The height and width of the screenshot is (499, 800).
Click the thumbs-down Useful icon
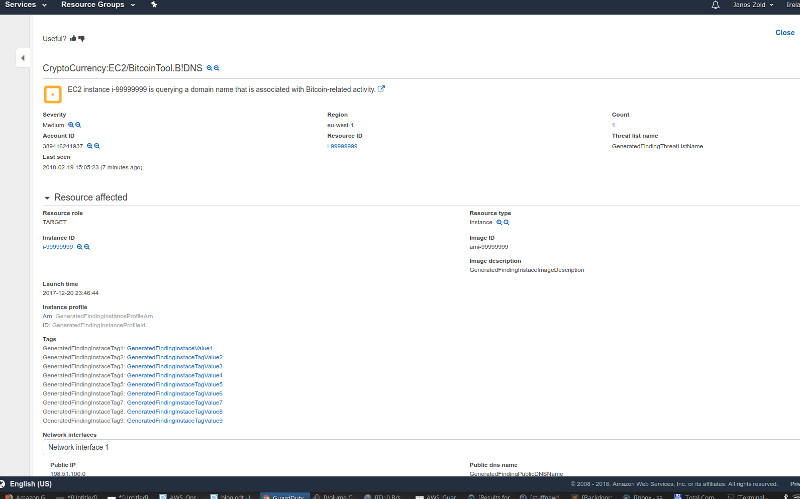[x=81, y=38]
